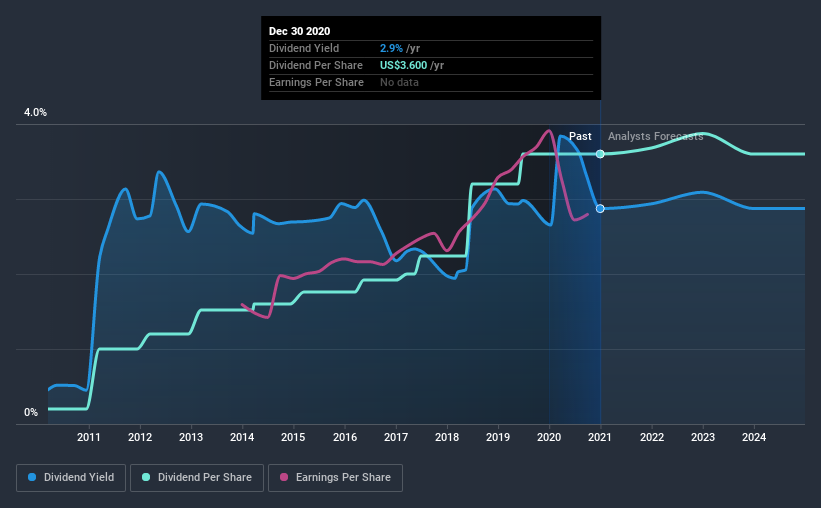The image size is (821, 508).
Task: Click the 2020 x-axis label
Action: pyautogui.click(x=549, y=437)
